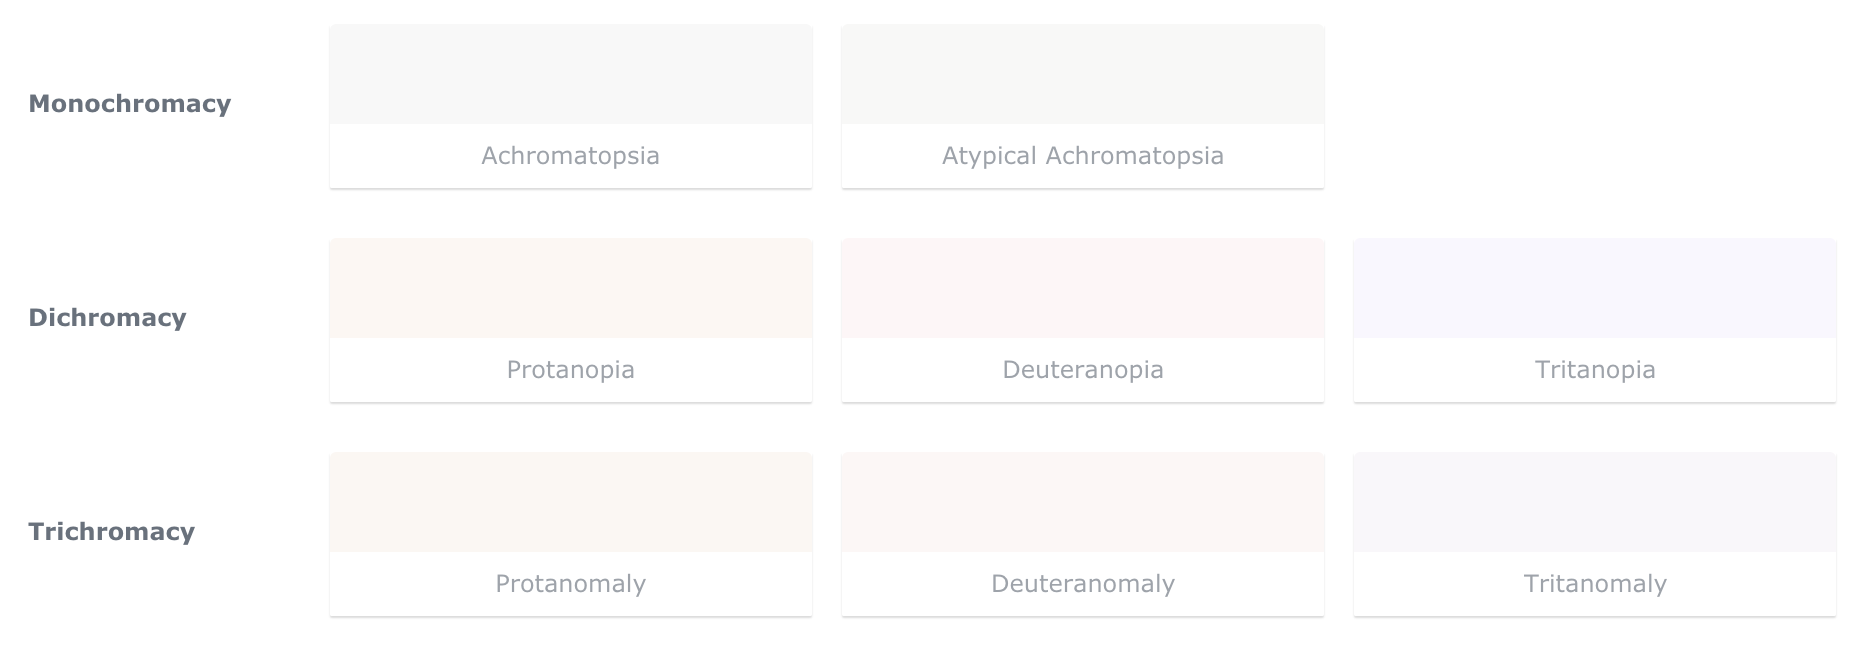Click the Achromatopsia text label
This screenshot has width=1870, height=652.
[571, 156]
